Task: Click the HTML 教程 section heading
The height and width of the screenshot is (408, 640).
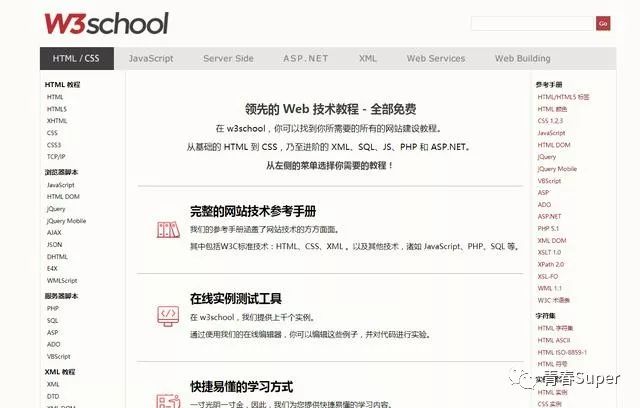Action: [62, 84]
